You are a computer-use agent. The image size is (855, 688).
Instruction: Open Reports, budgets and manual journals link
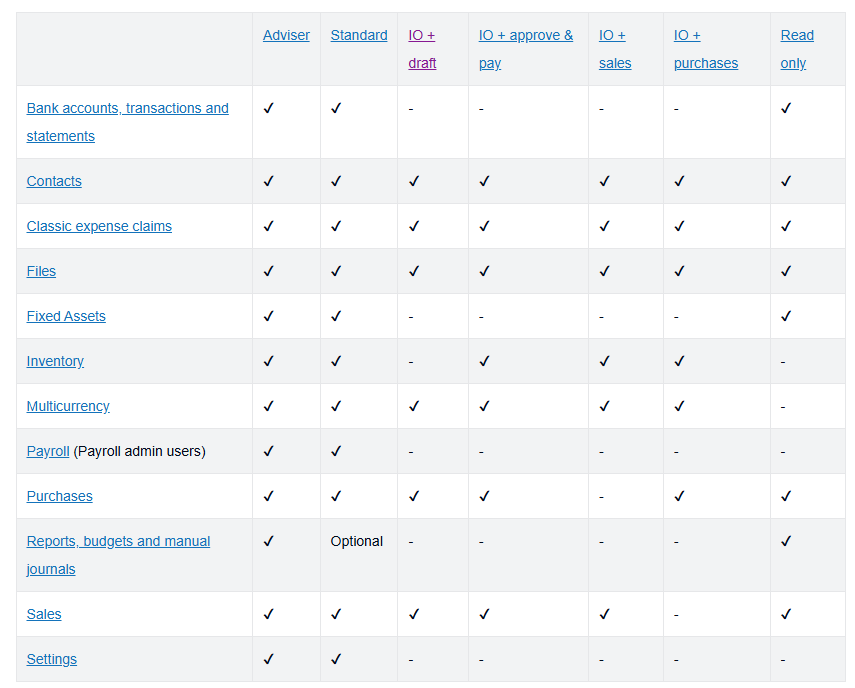click(118, 555)
